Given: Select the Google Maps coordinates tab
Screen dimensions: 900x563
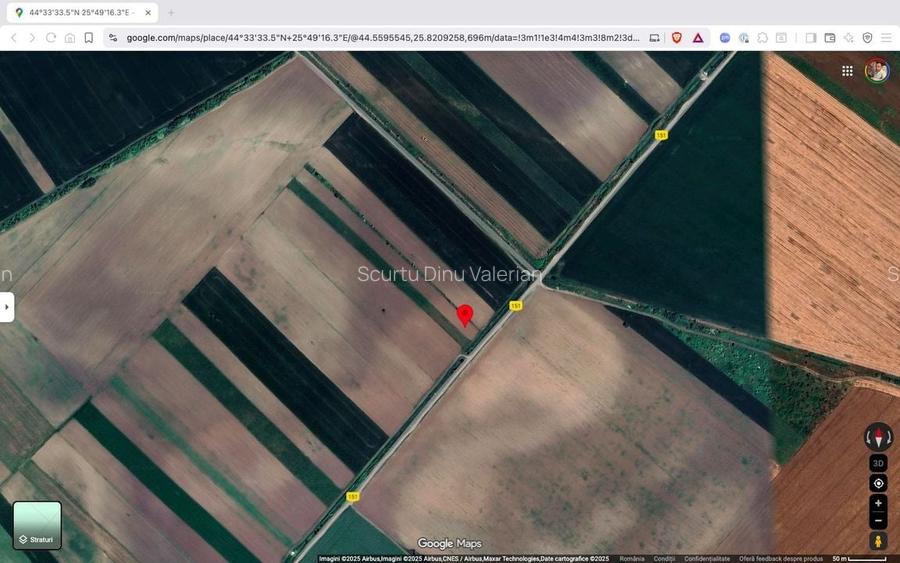Looking at the screenshot, I should point(80,13).
